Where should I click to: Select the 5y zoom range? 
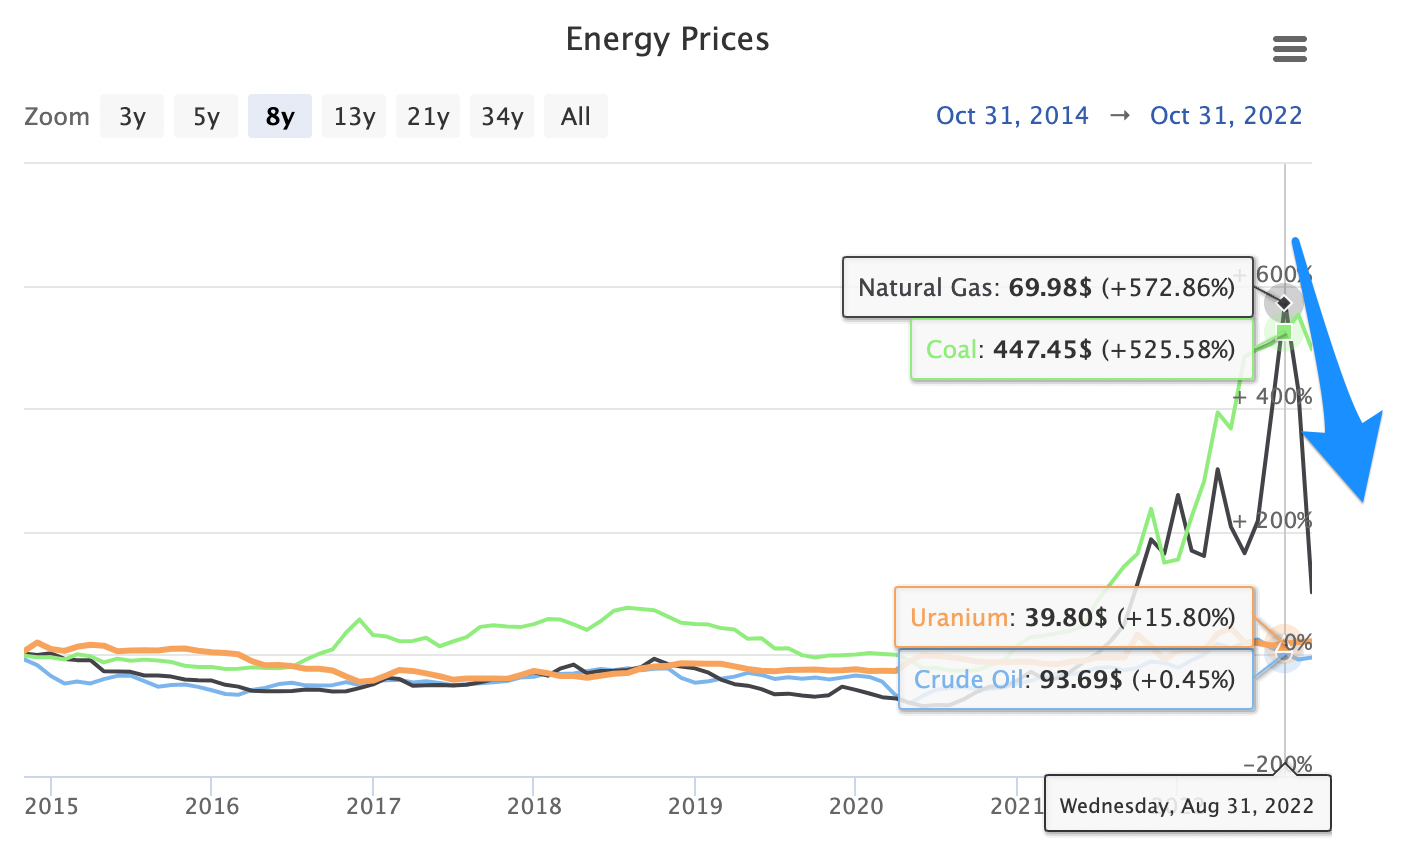pos(206,117)
